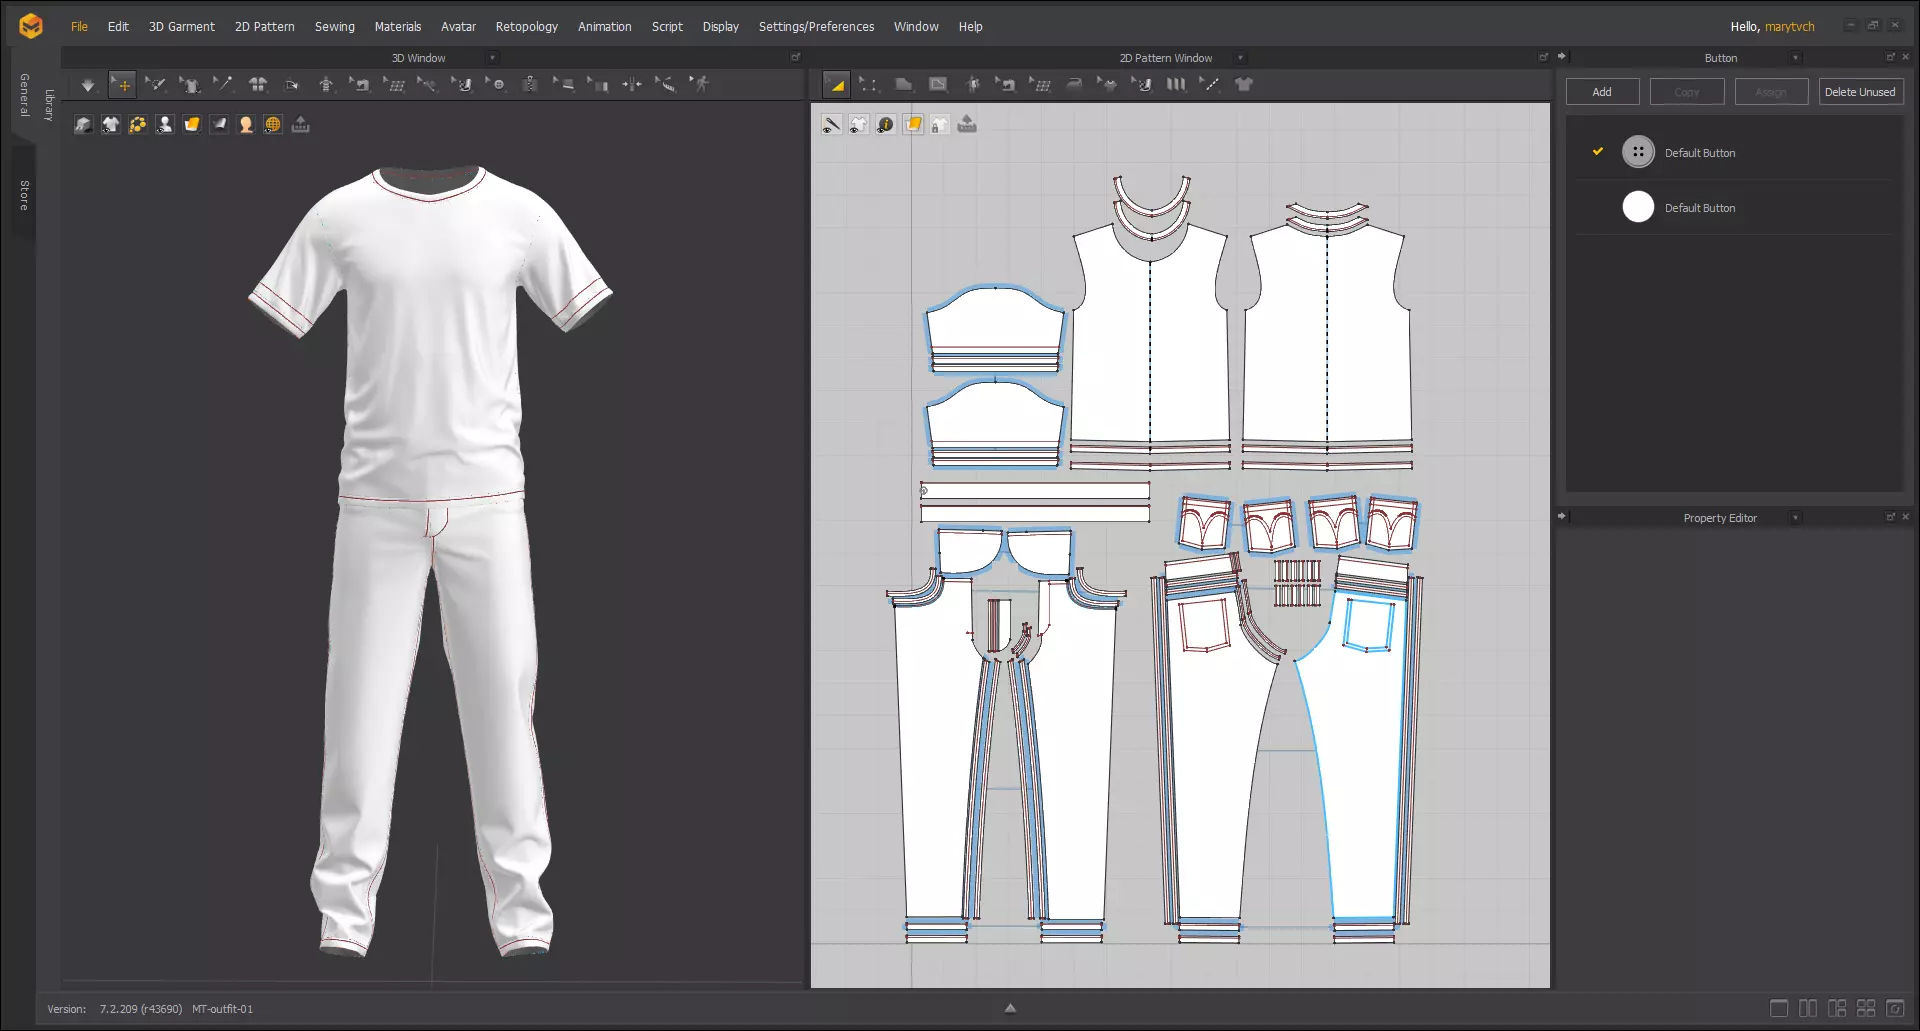The height and width of the screenshot is (1031, 1920).
Task: Click the CLO logo icon top left
Action: pyautogui.click(x=31, y=26)
